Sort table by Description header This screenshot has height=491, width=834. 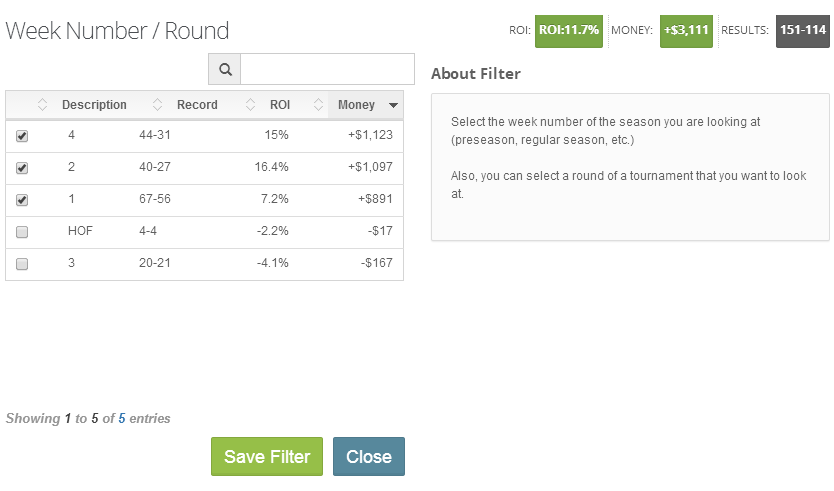[x=94, y=105]
